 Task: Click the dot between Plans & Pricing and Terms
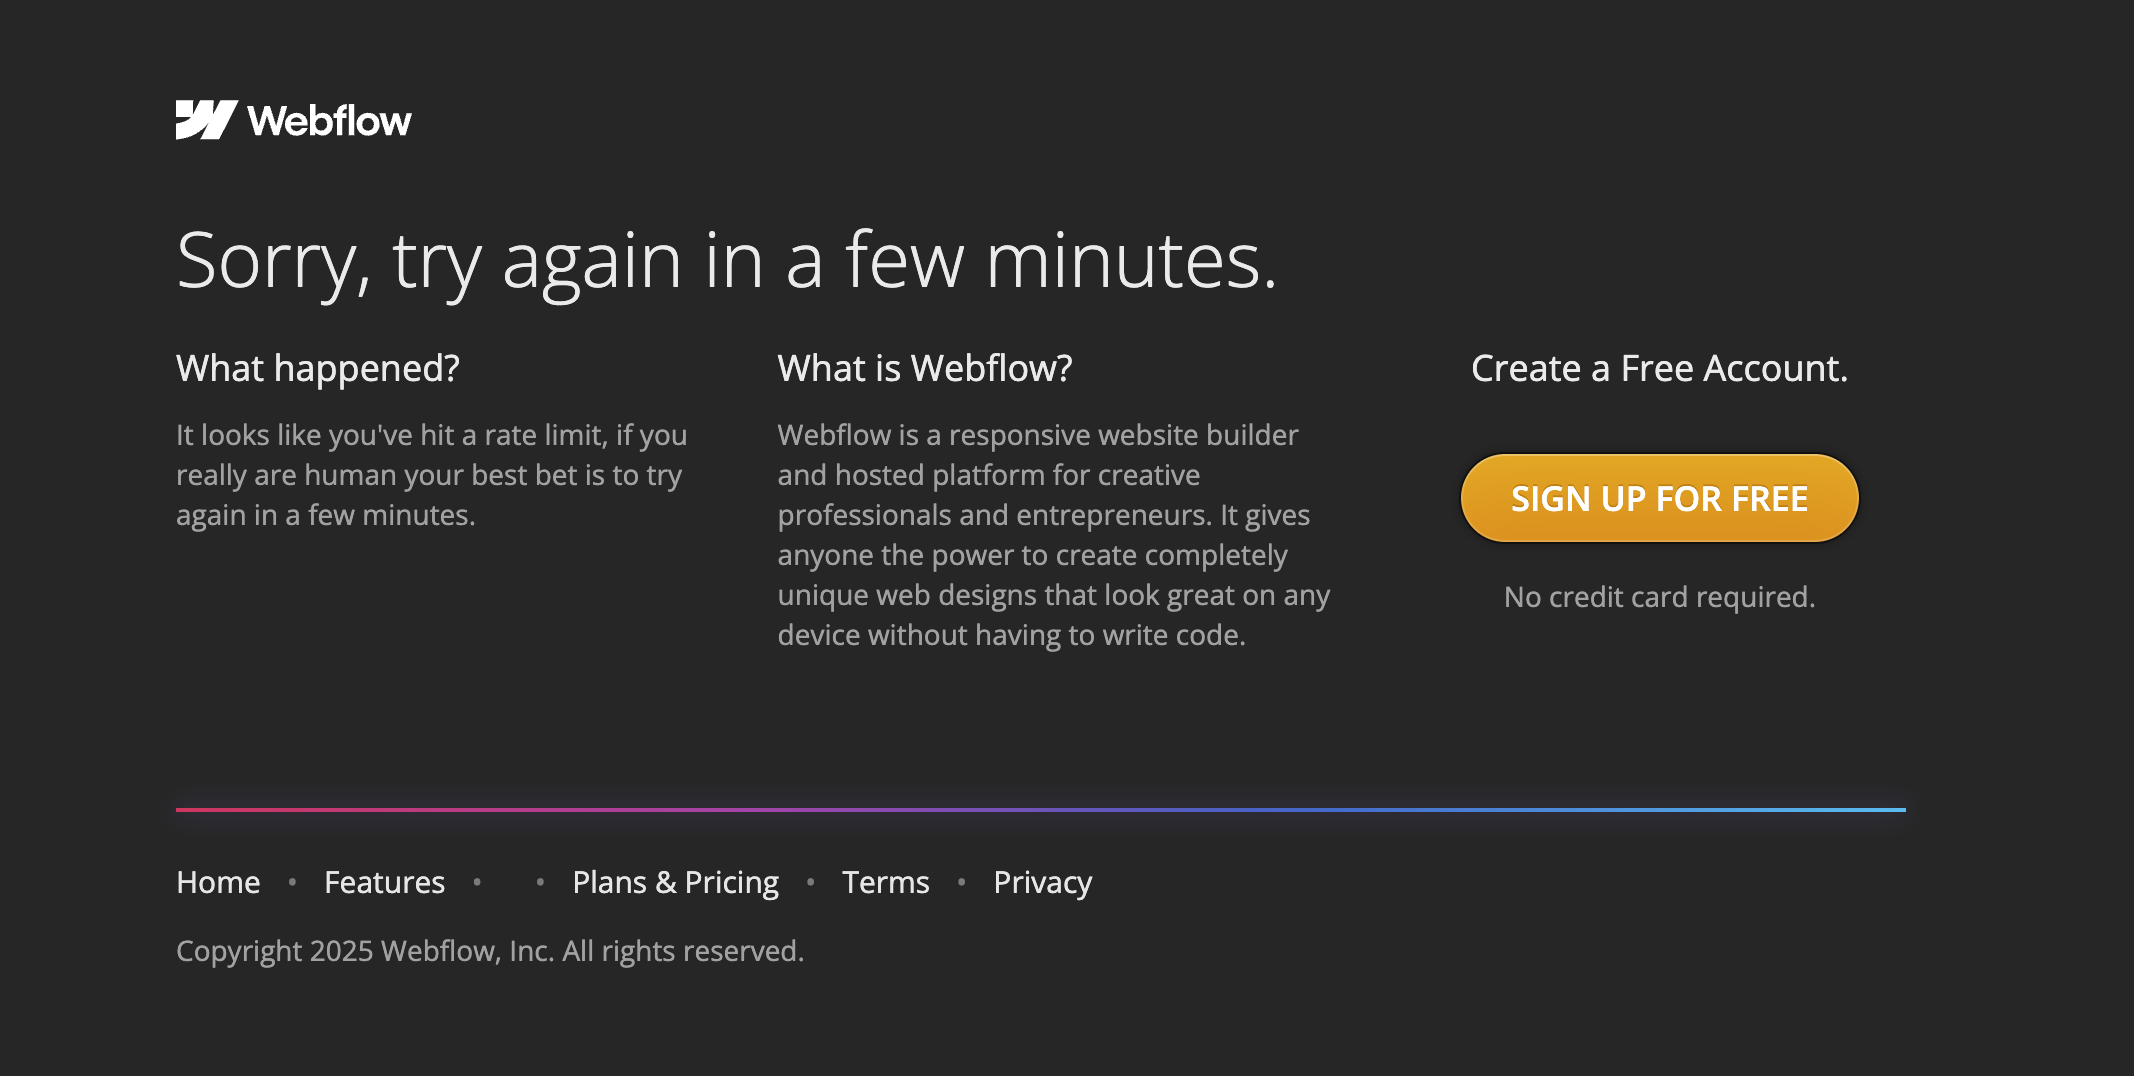[810, 882]
